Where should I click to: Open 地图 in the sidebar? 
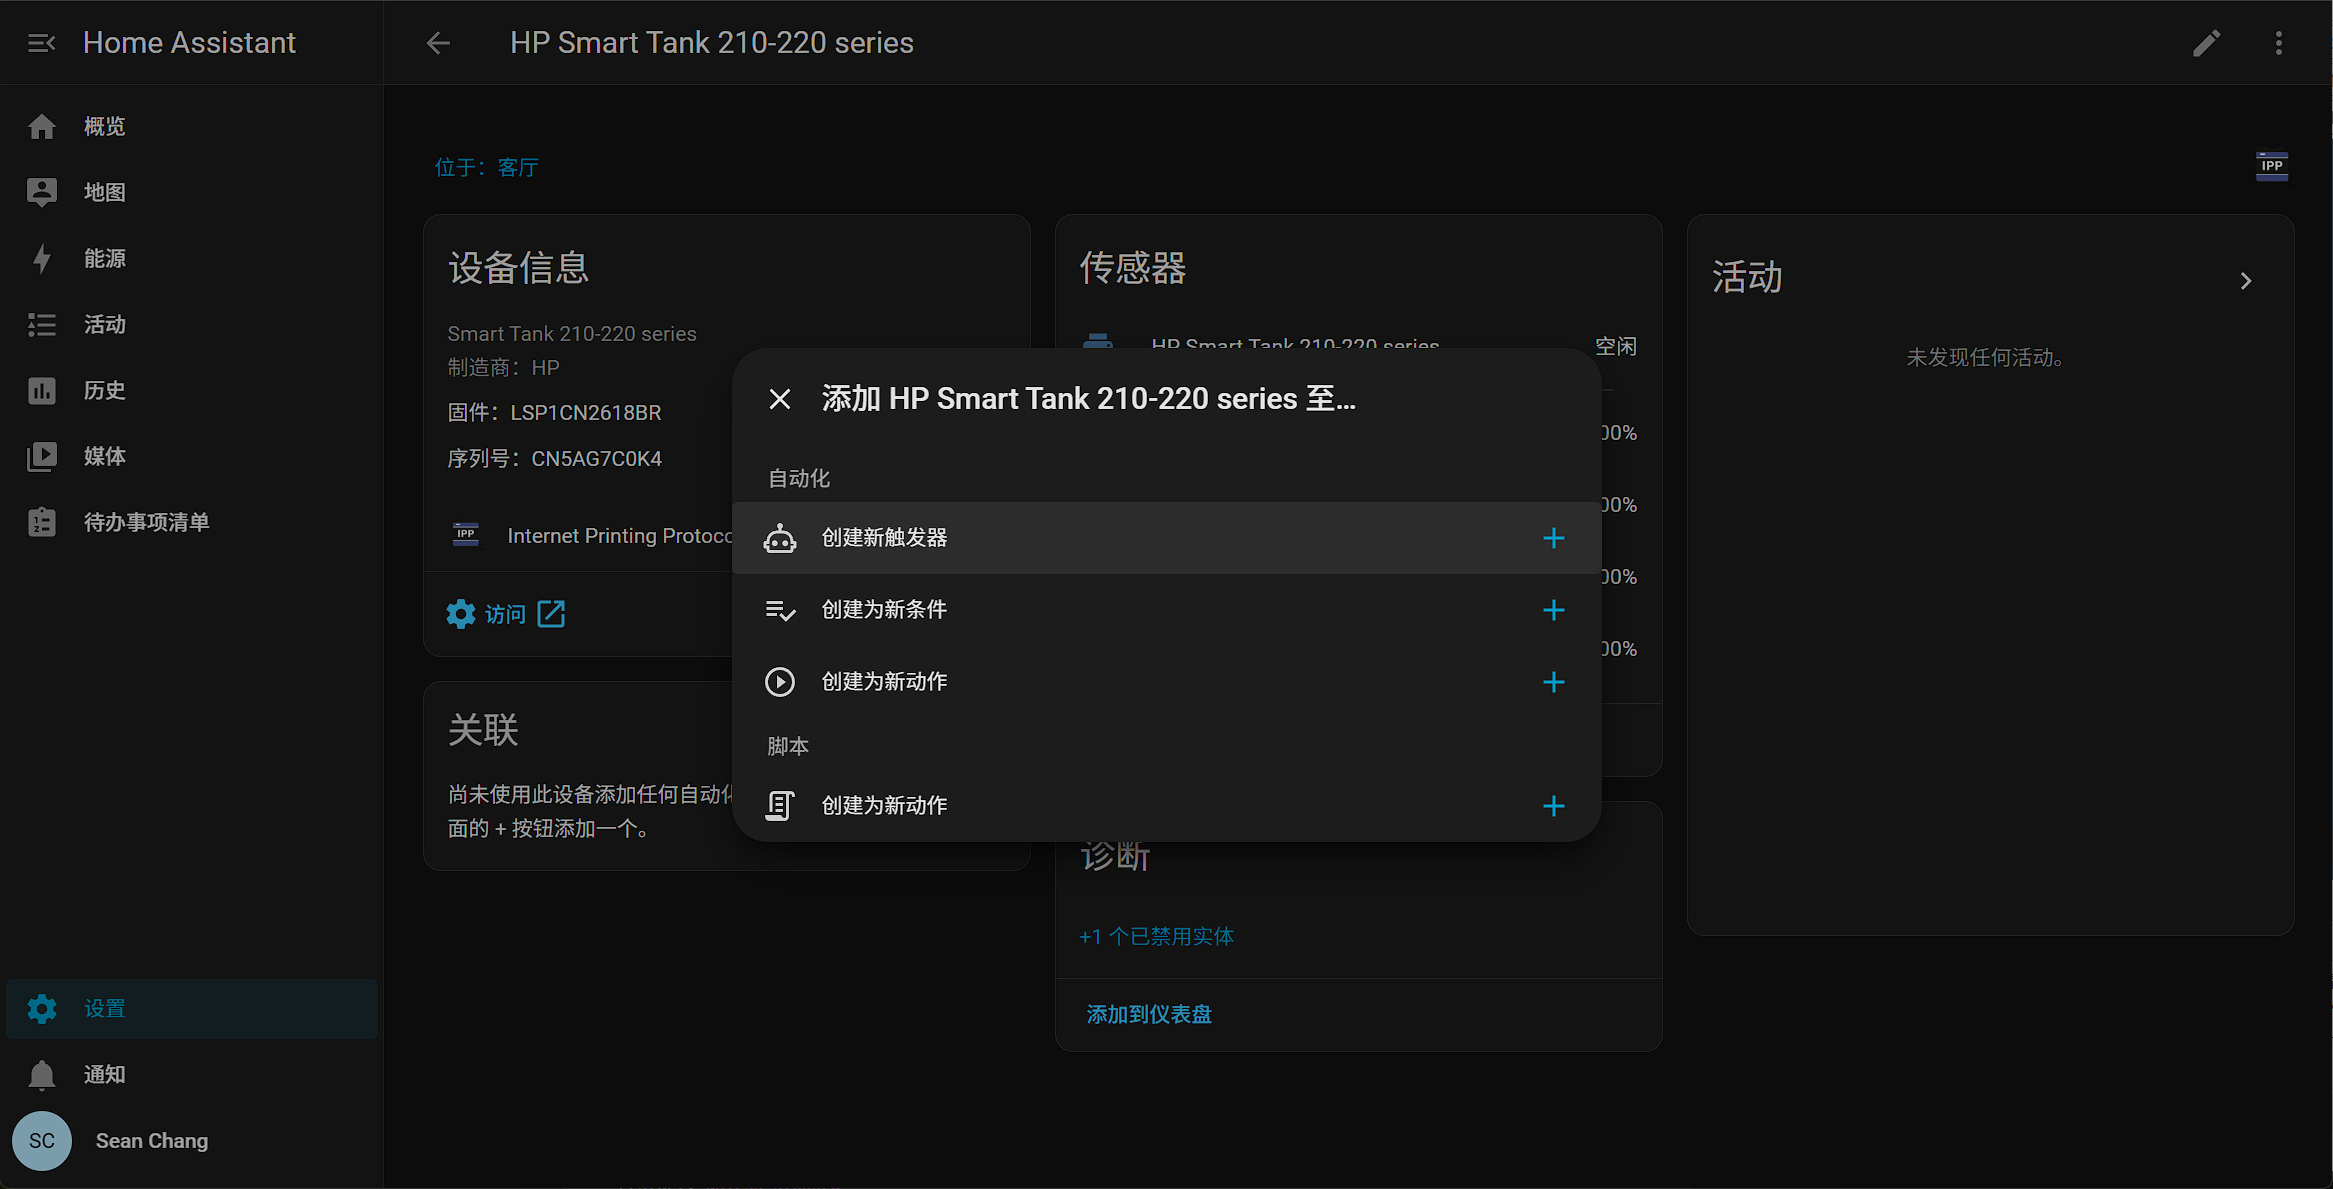click(x=192, y=193)
